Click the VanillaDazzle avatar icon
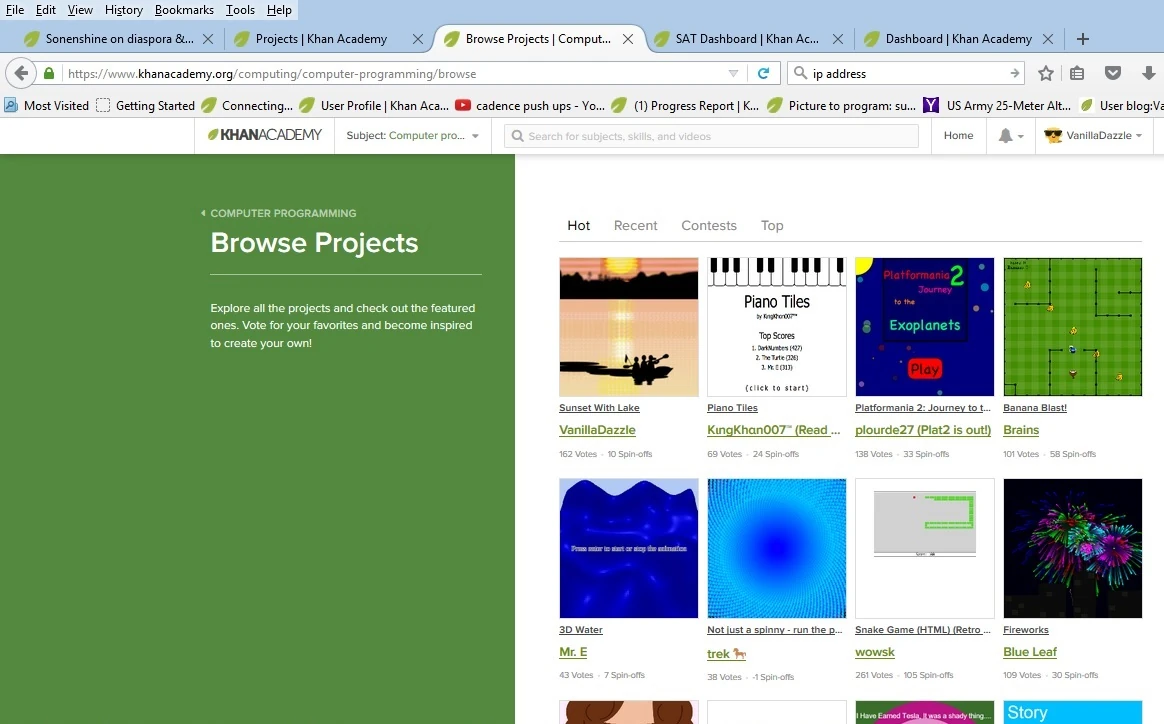The width and height of the screenshot is (1164, 724). tap(1053, 136)
